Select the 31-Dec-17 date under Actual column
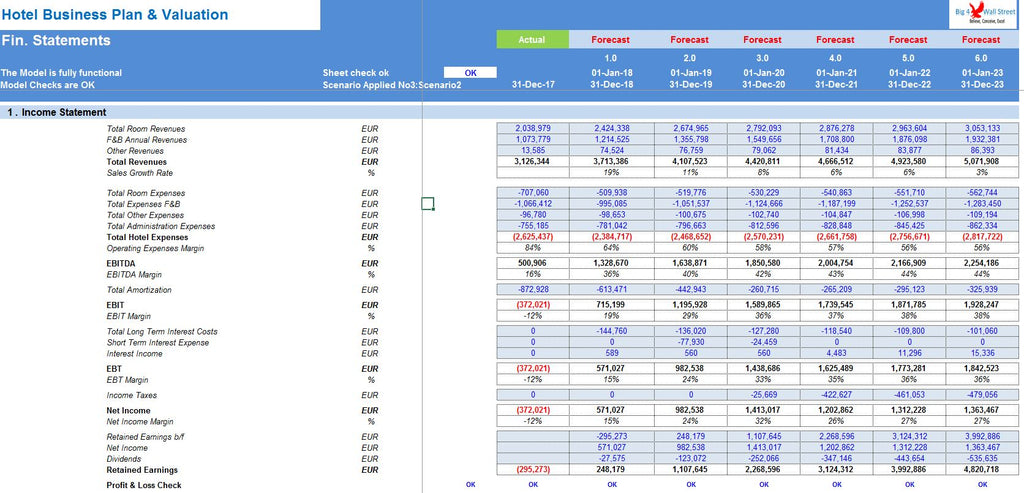The image size is (1024, 493). (532, 85)
